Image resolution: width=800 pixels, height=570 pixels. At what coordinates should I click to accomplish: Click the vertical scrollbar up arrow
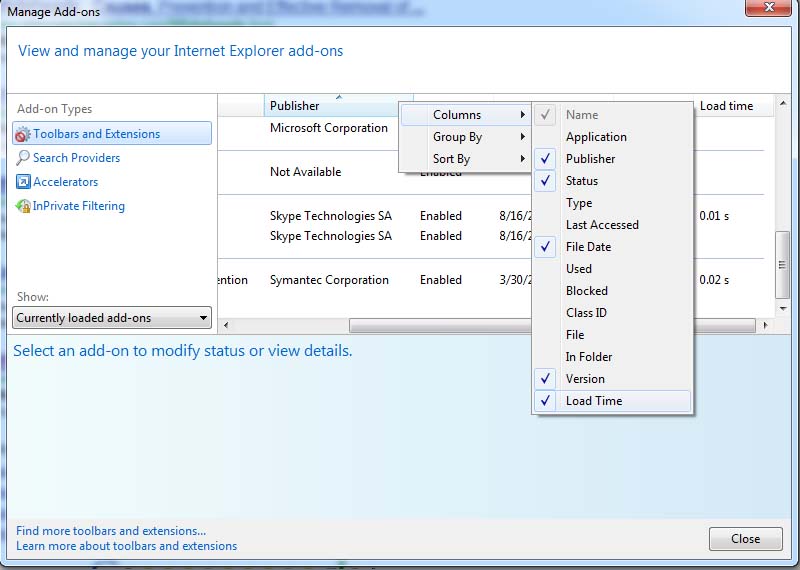(783, 103)
